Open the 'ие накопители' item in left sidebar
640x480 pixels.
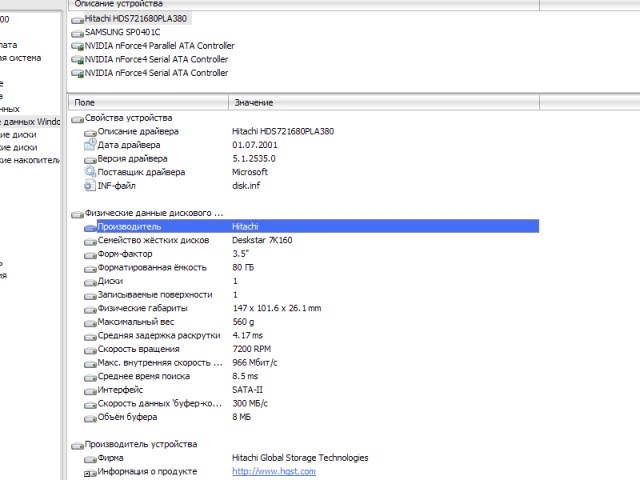pyautogui.click(x=30, y=160)
